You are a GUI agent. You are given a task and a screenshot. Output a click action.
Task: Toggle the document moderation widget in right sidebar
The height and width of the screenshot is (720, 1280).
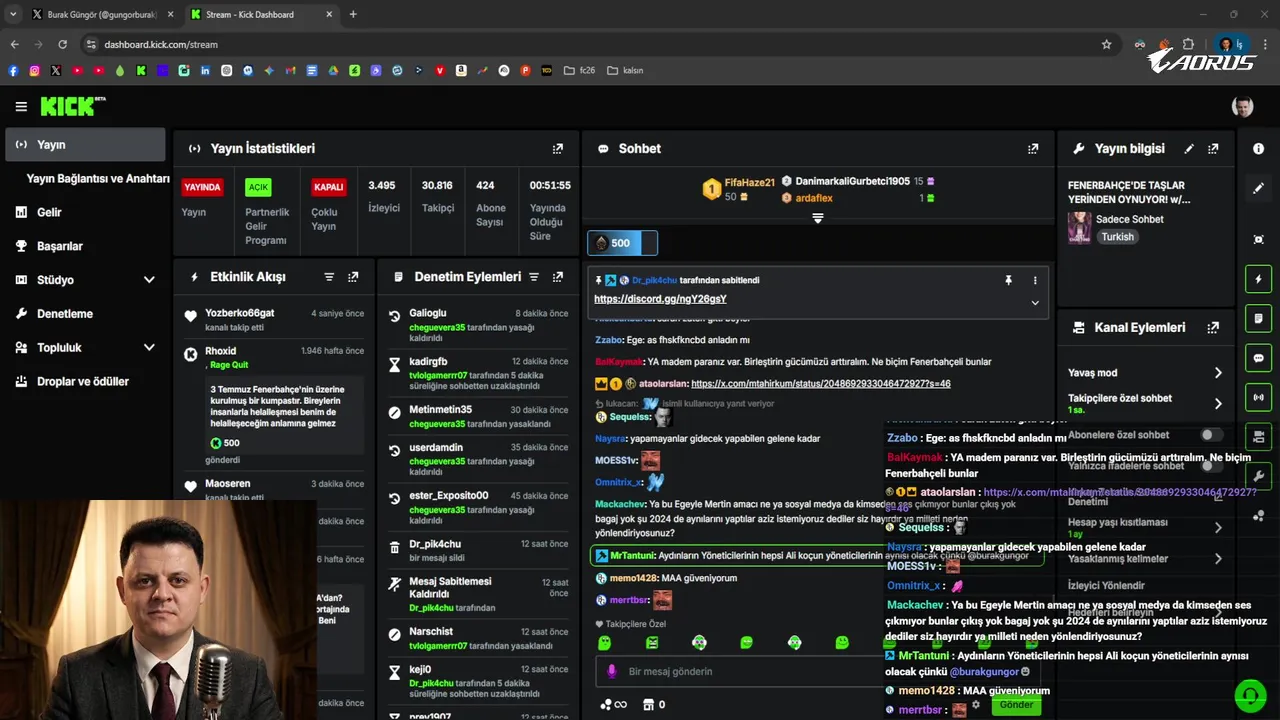coord(1258,319)
